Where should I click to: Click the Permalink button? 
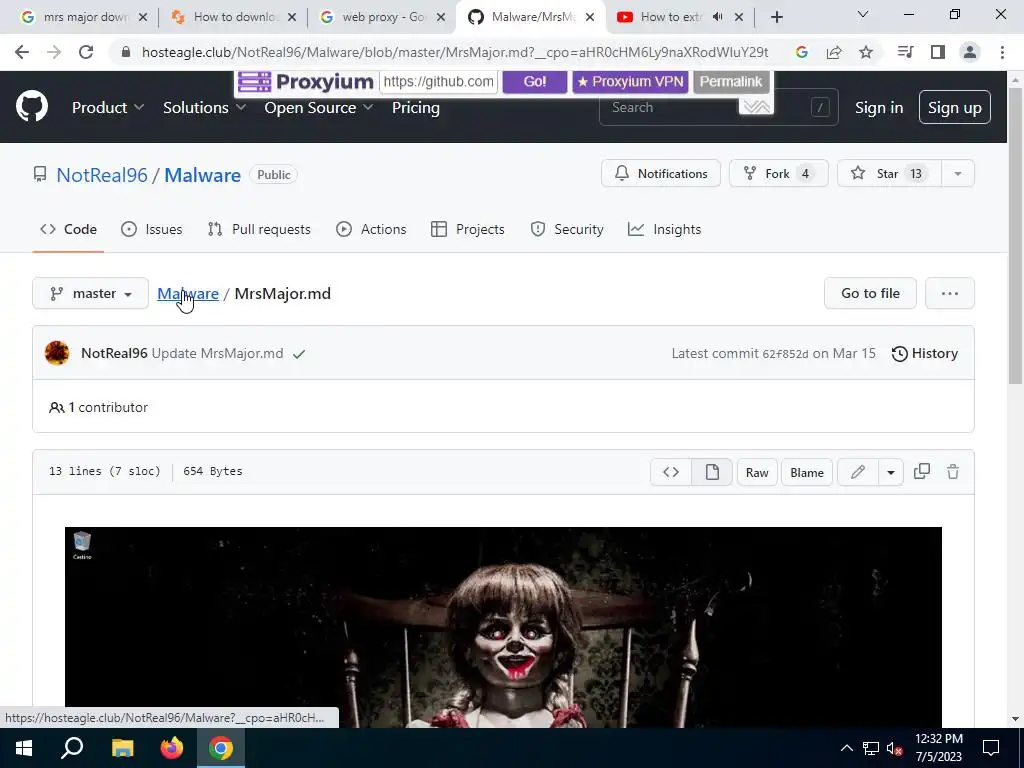731,82
